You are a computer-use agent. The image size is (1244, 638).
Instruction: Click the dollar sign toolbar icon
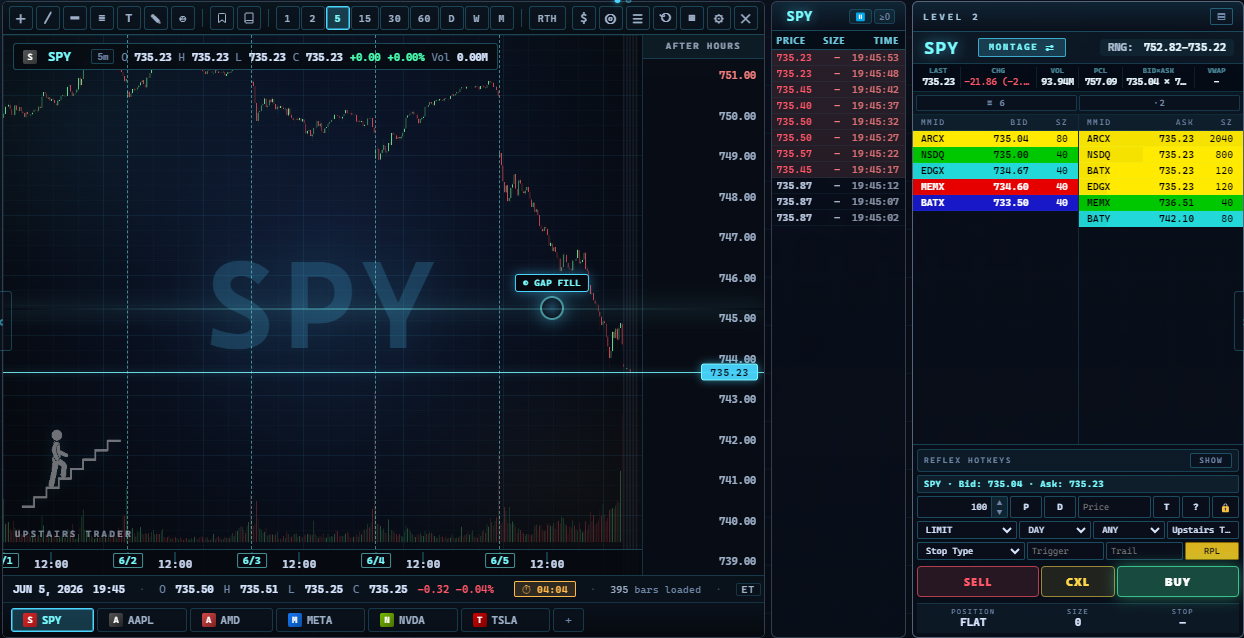[584, 18]
